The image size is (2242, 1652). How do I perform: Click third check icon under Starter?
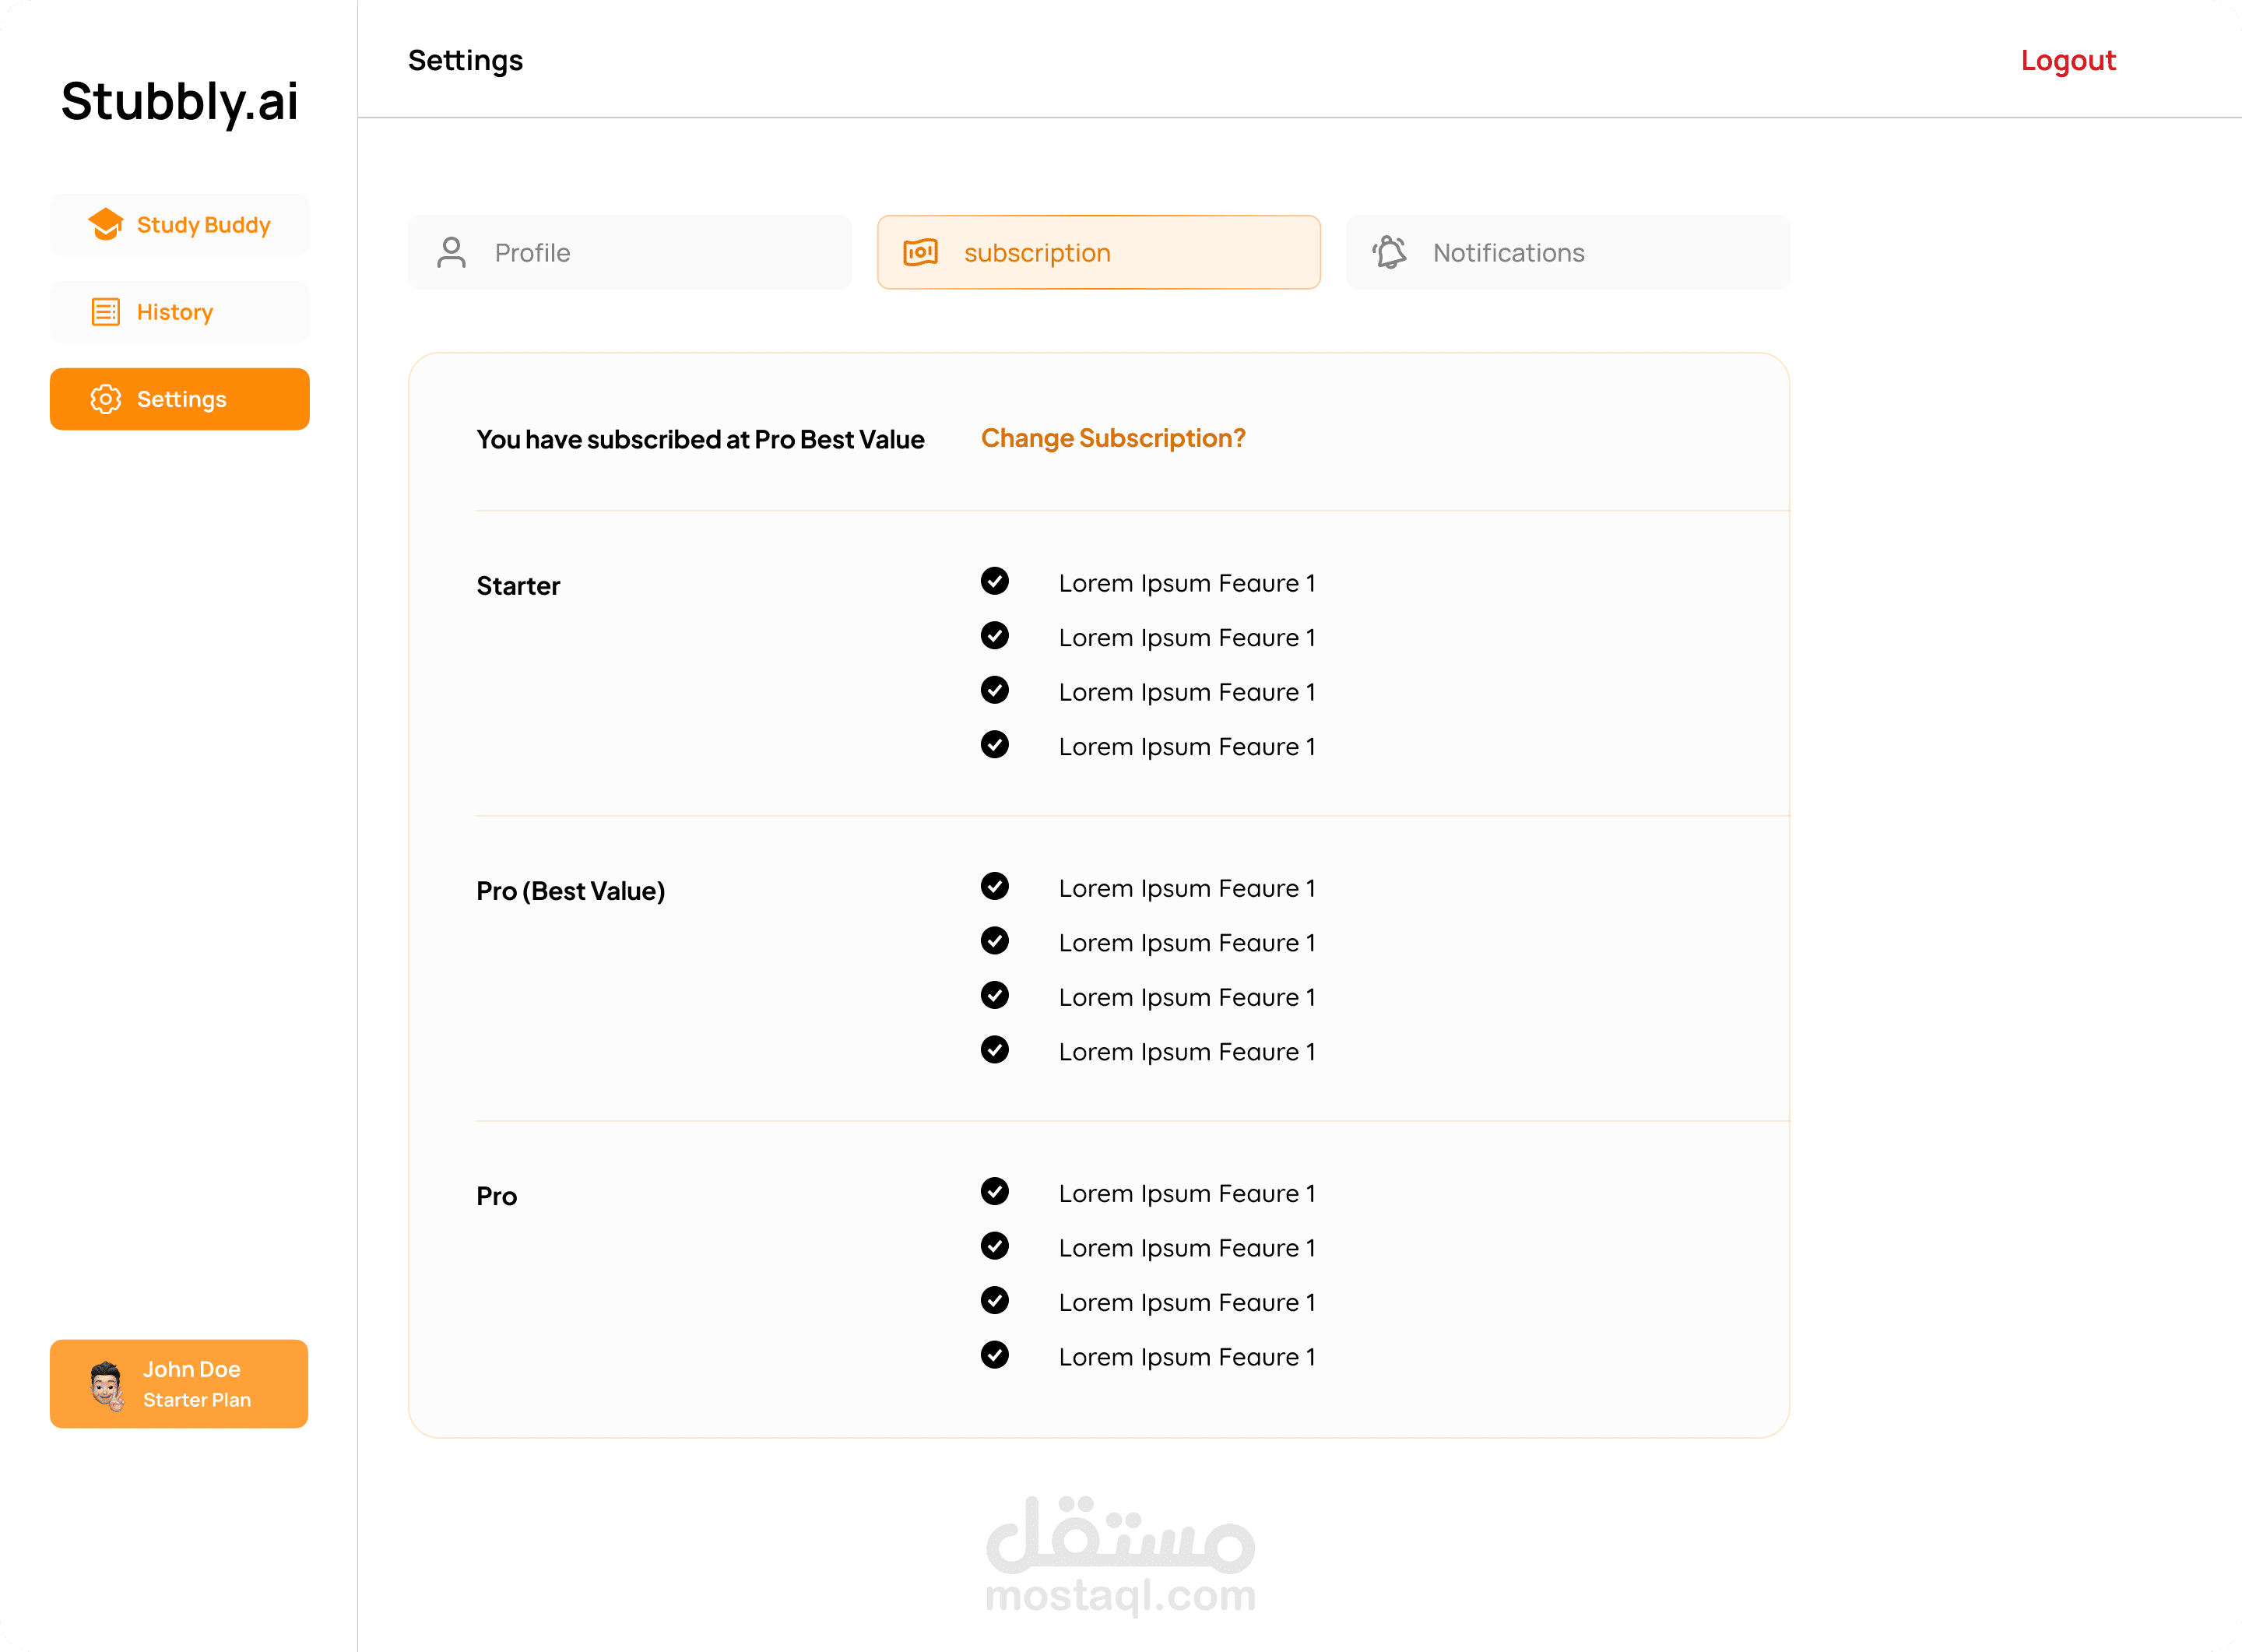point(994,690)
